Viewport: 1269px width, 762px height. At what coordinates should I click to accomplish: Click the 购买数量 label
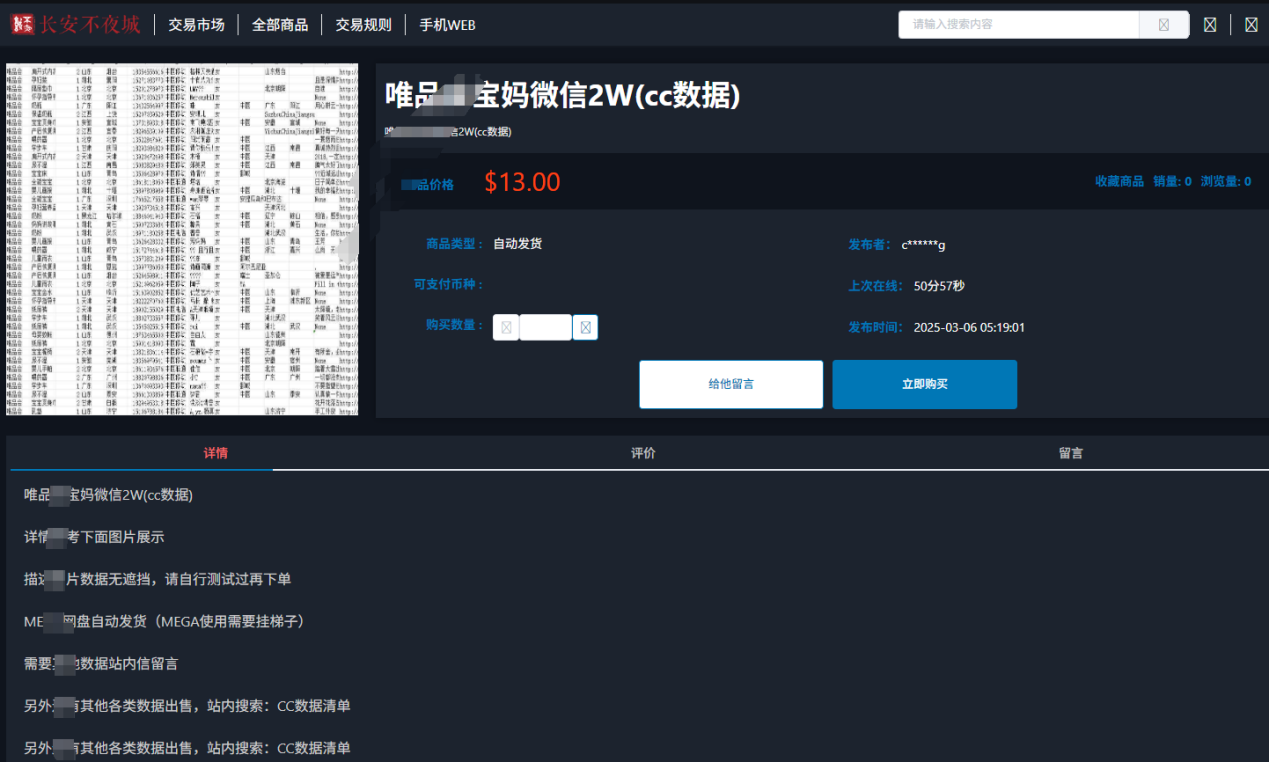(455, 325)
